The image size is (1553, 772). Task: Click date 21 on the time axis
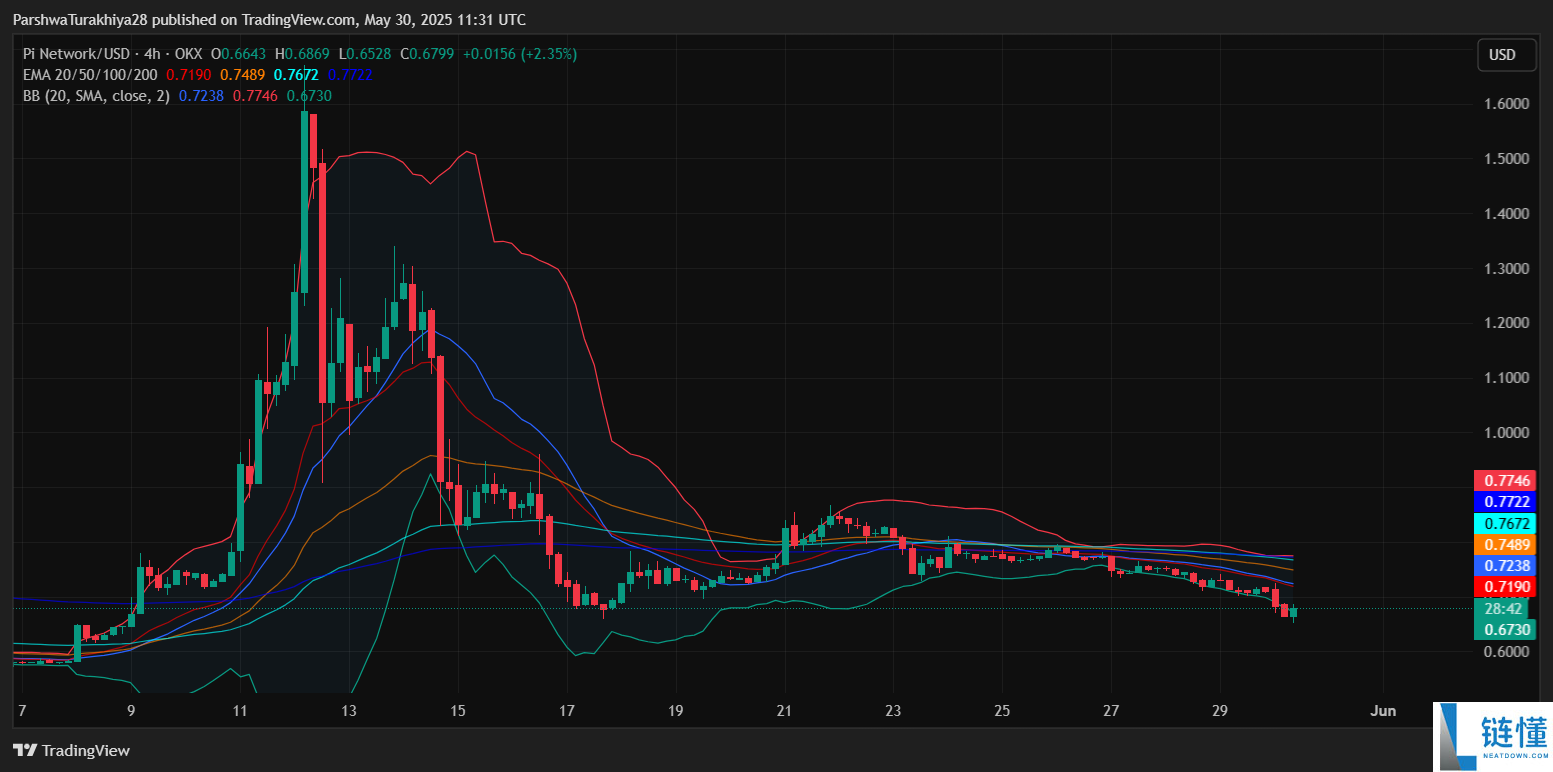point(785,710)
